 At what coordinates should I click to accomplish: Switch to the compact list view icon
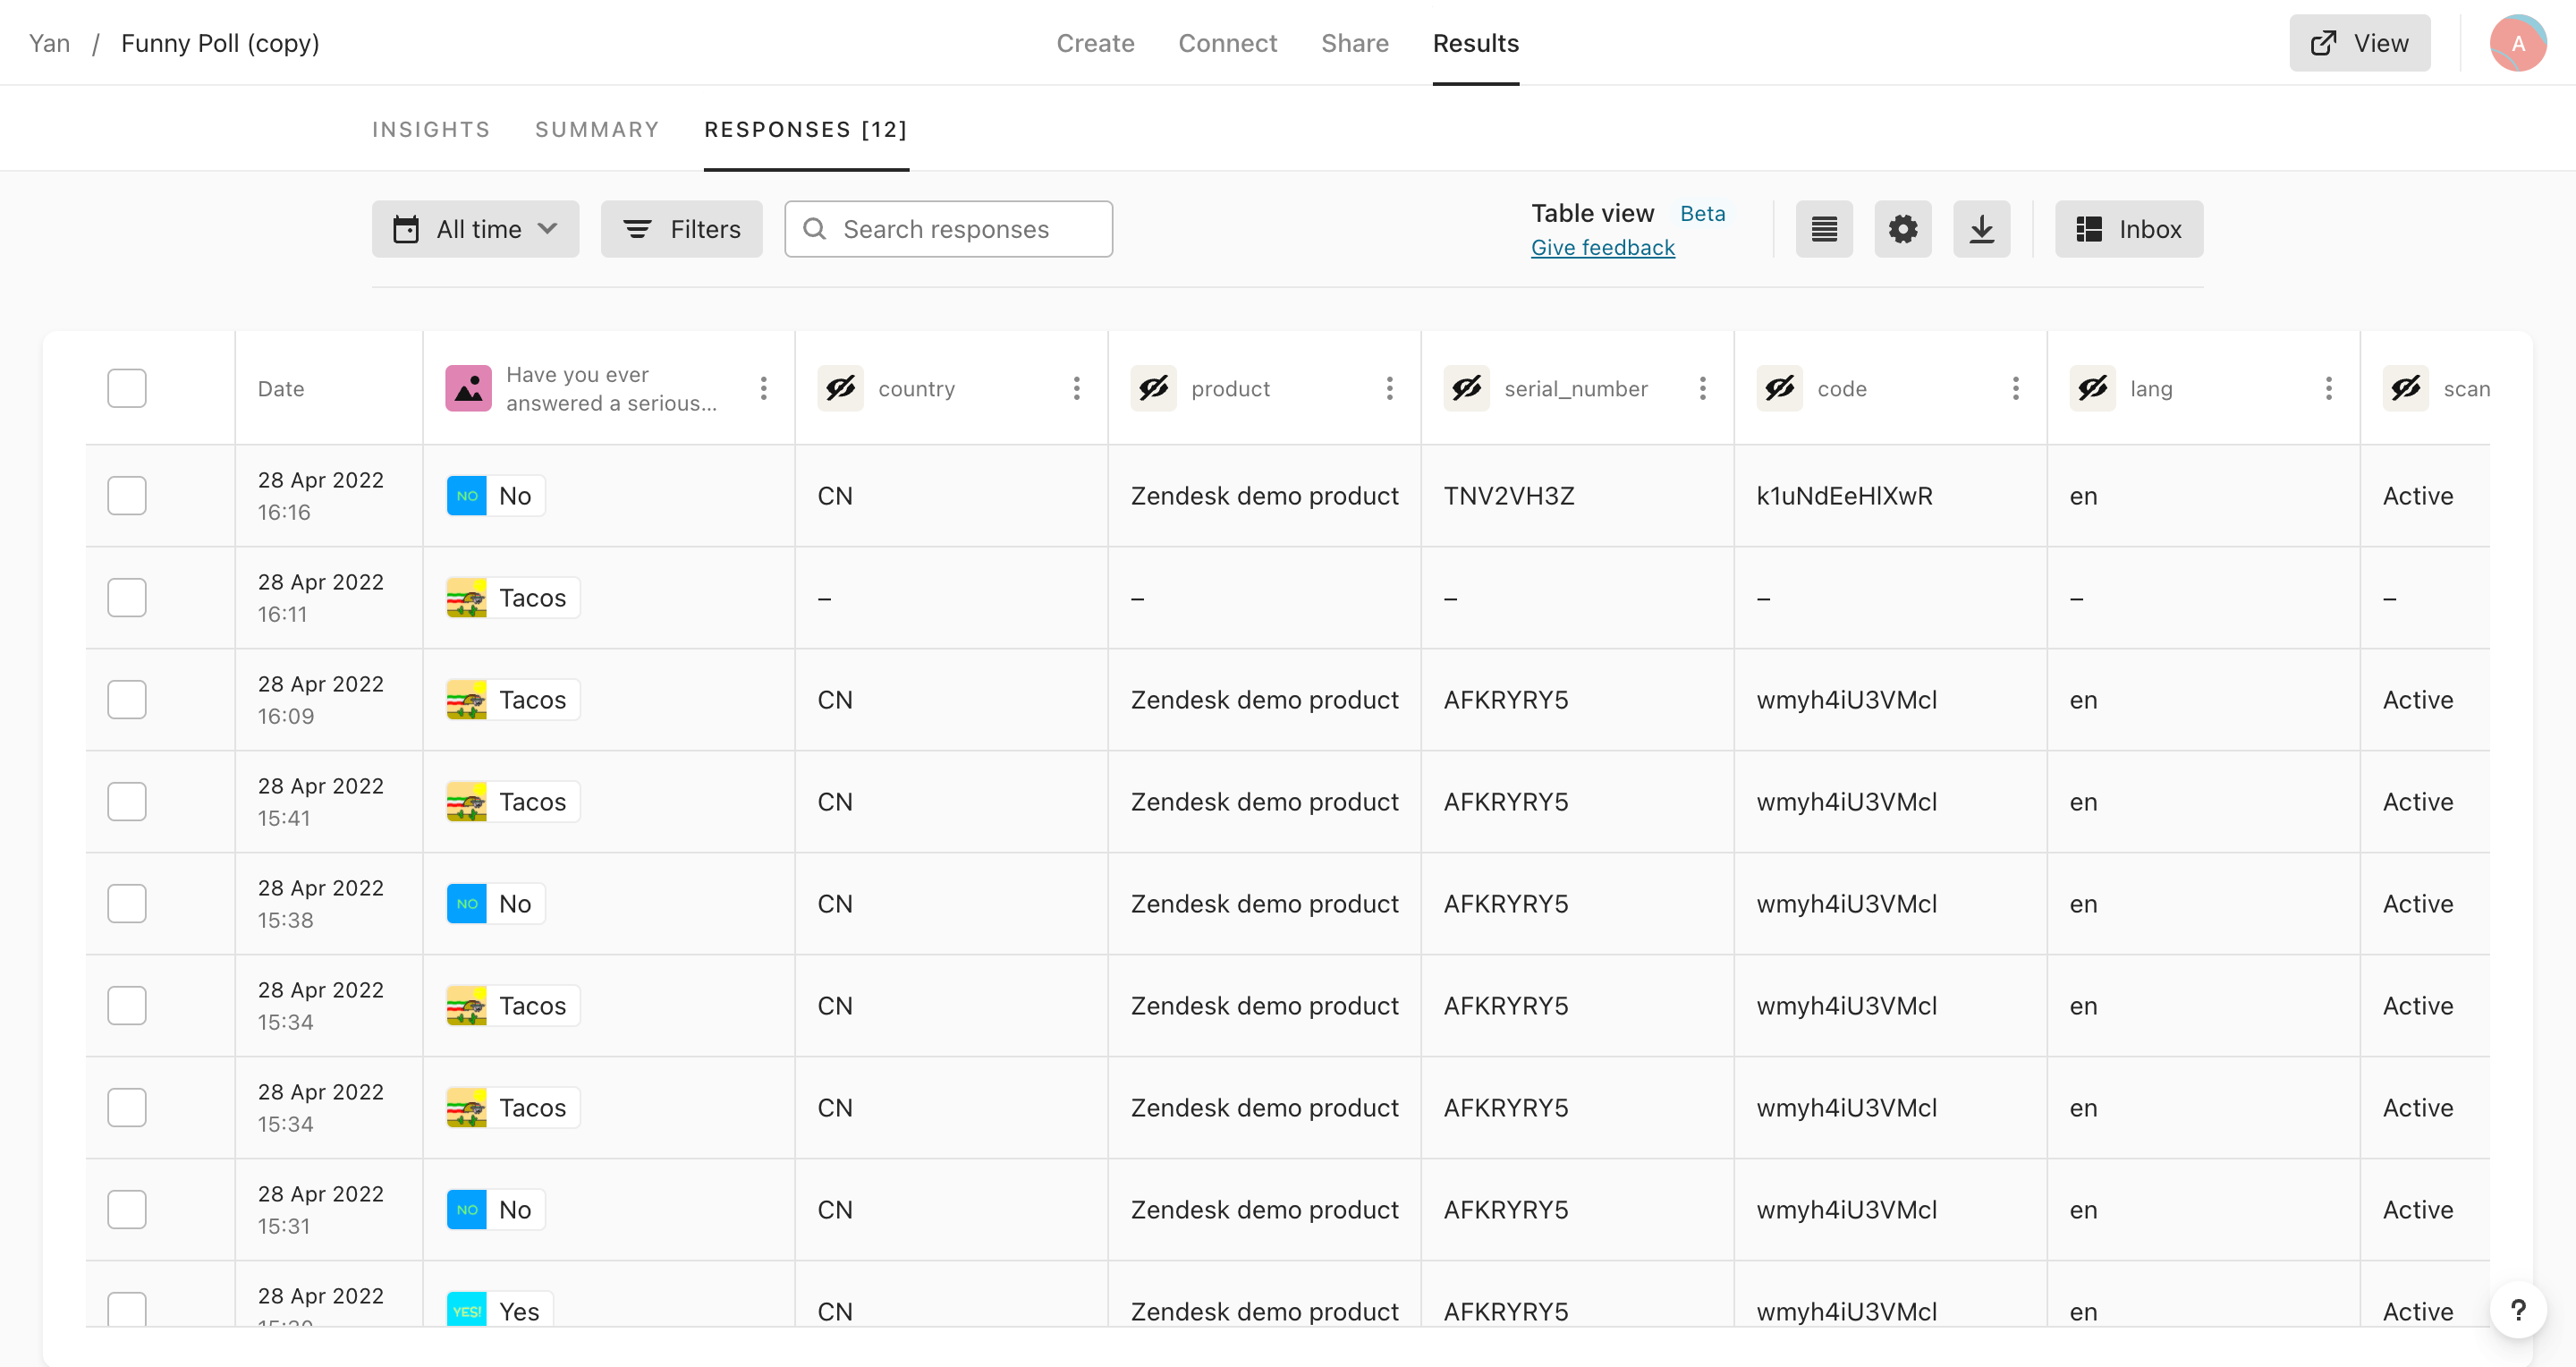[1824, 228]
